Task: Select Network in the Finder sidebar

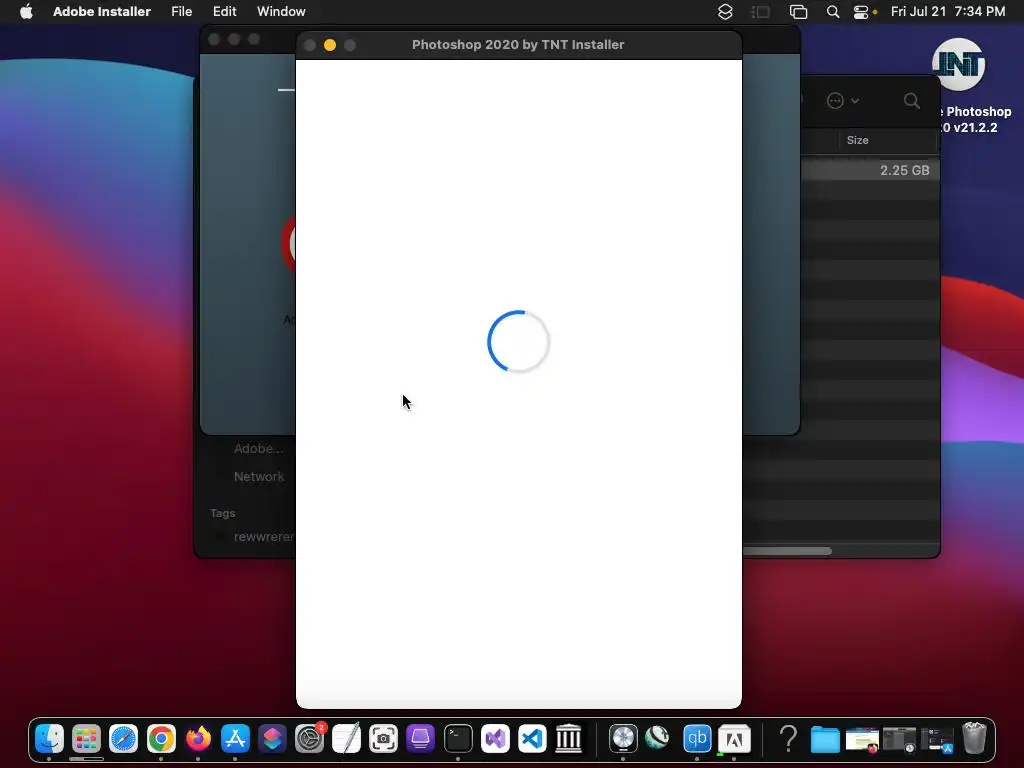Action: click(259, 477)
